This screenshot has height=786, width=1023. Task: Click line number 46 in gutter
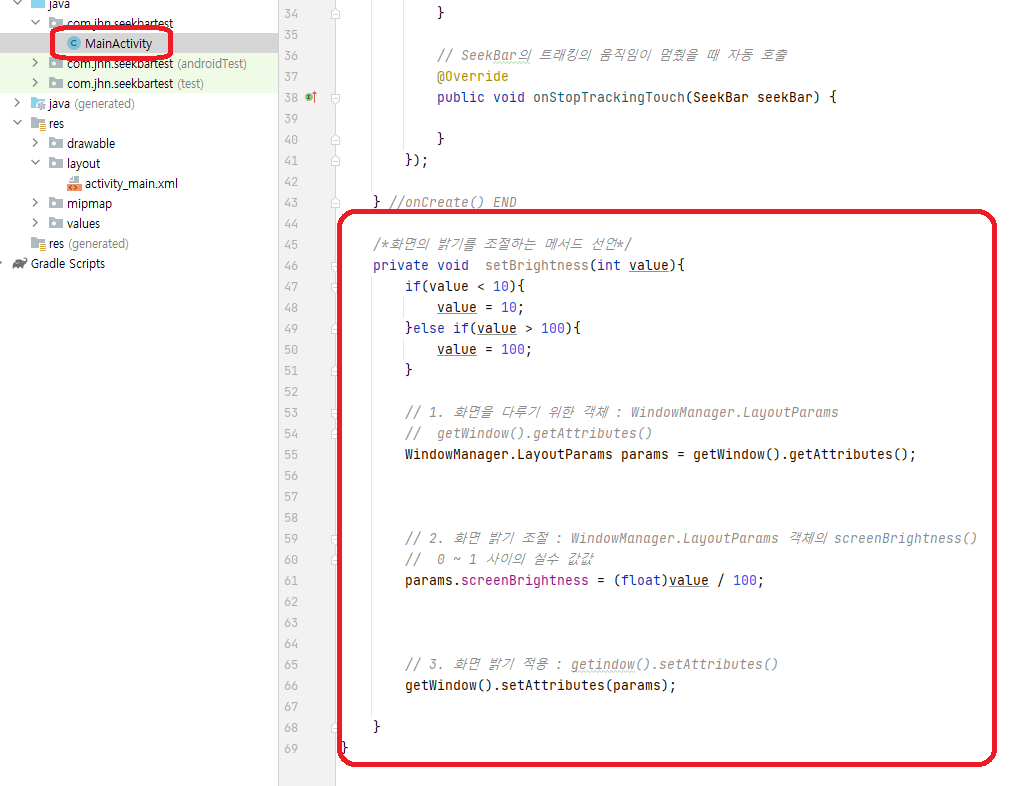click(291, 265)
